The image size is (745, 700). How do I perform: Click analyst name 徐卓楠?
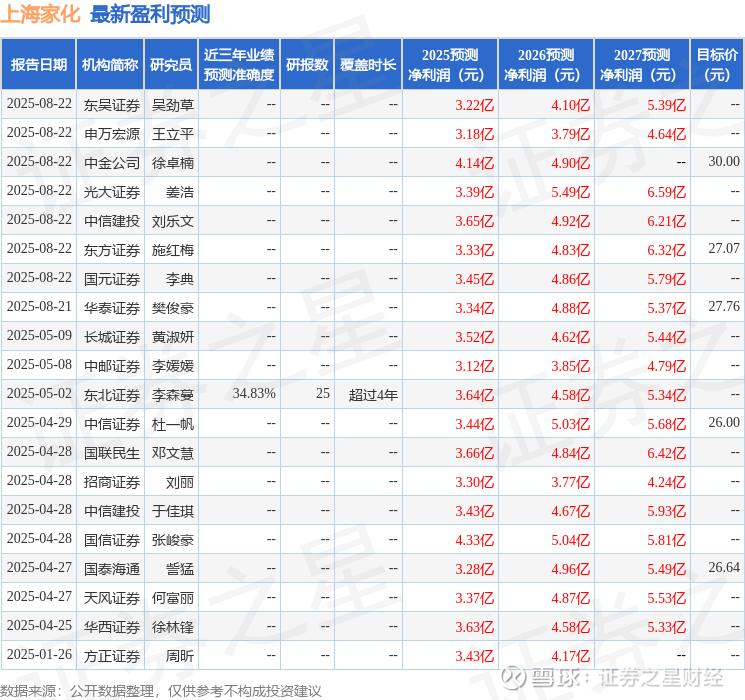(172, 163)
